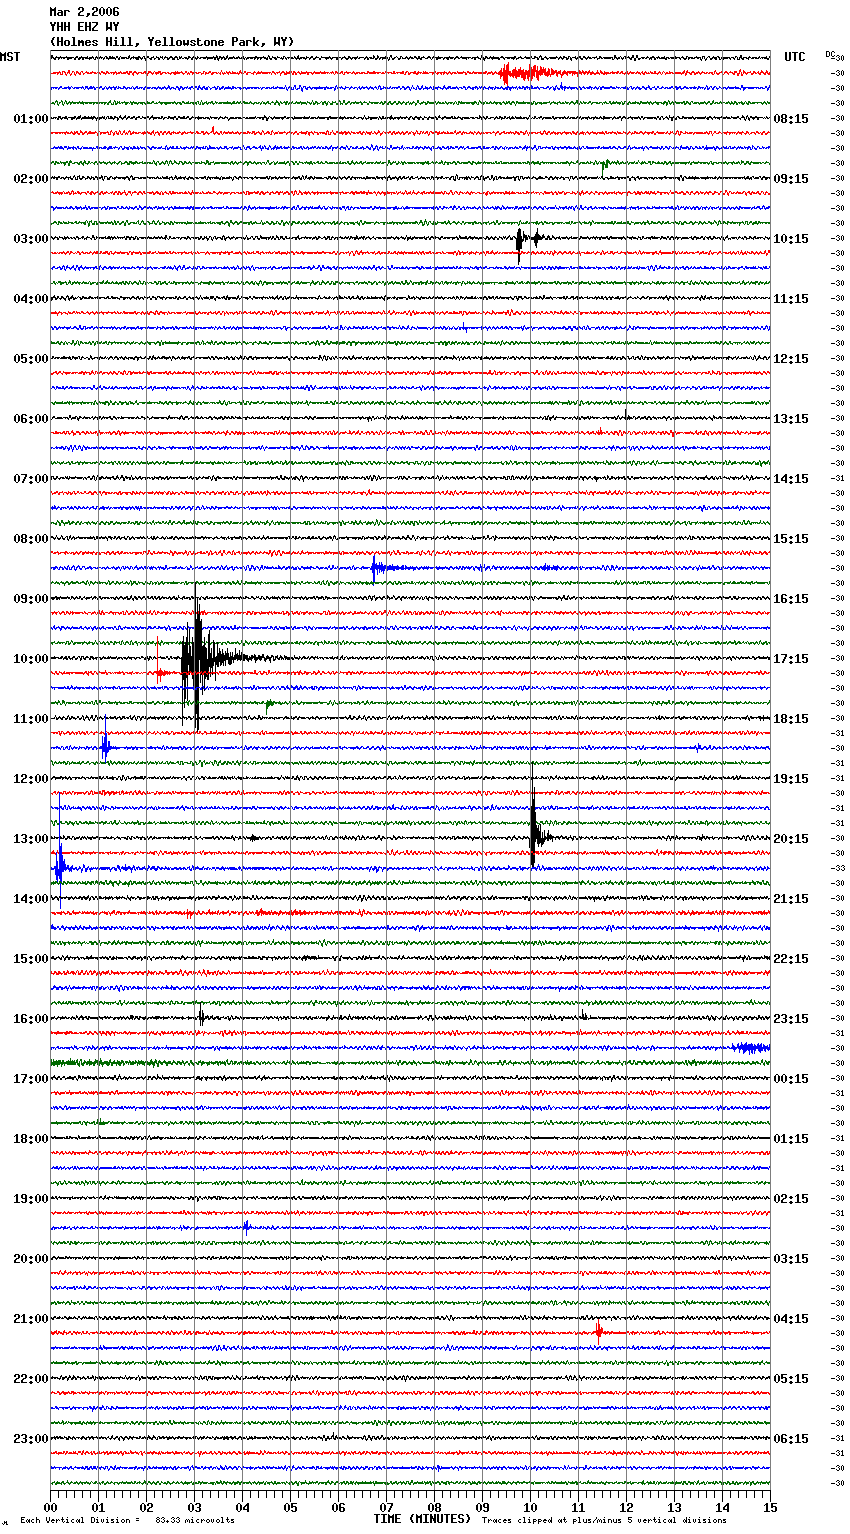
Task: Click the "02:15" UTC row label
Action: click(791, 1199)
